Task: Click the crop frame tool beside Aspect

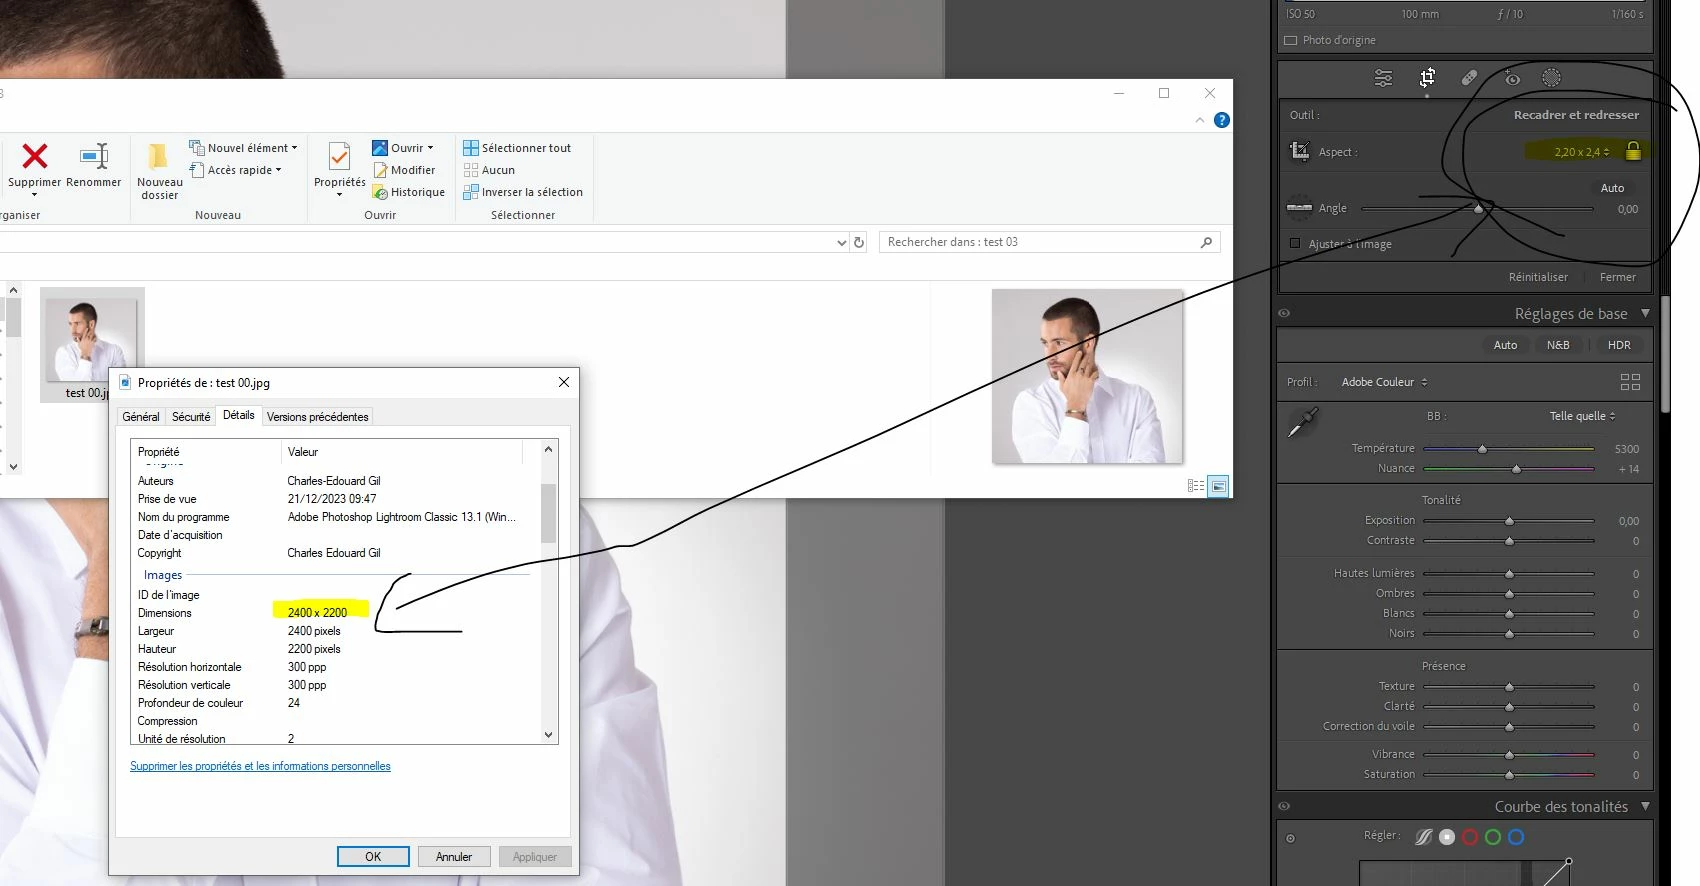Action: click(x=1299, y=151)
